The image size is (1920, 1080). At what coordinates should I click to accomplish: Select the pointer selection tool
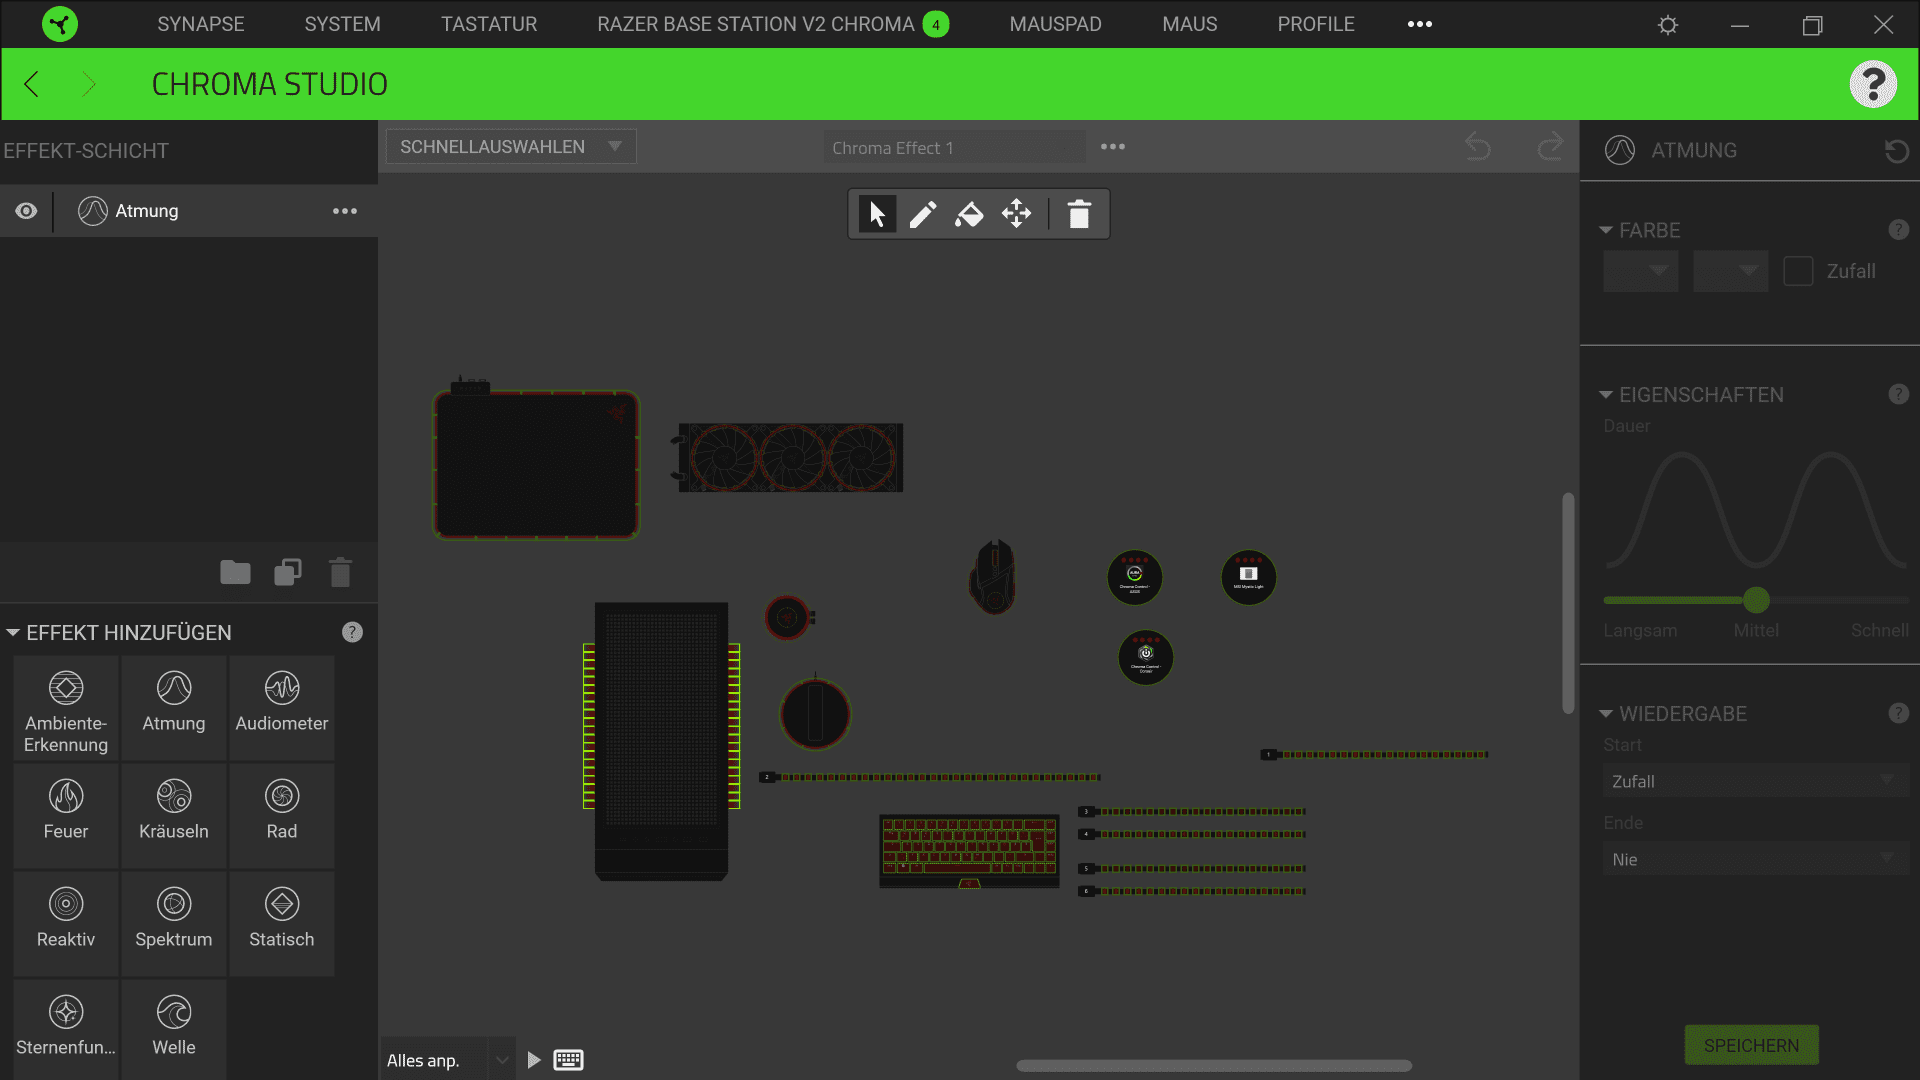click(877, 214)
